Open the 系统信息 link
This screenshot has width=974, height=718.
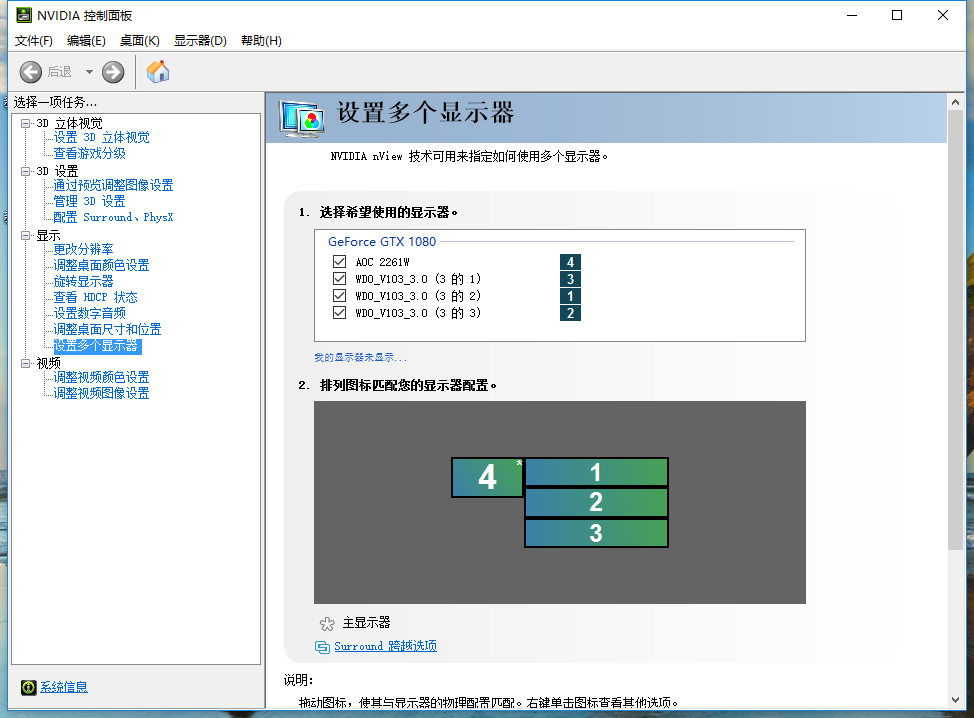click(x=64, y=687)
